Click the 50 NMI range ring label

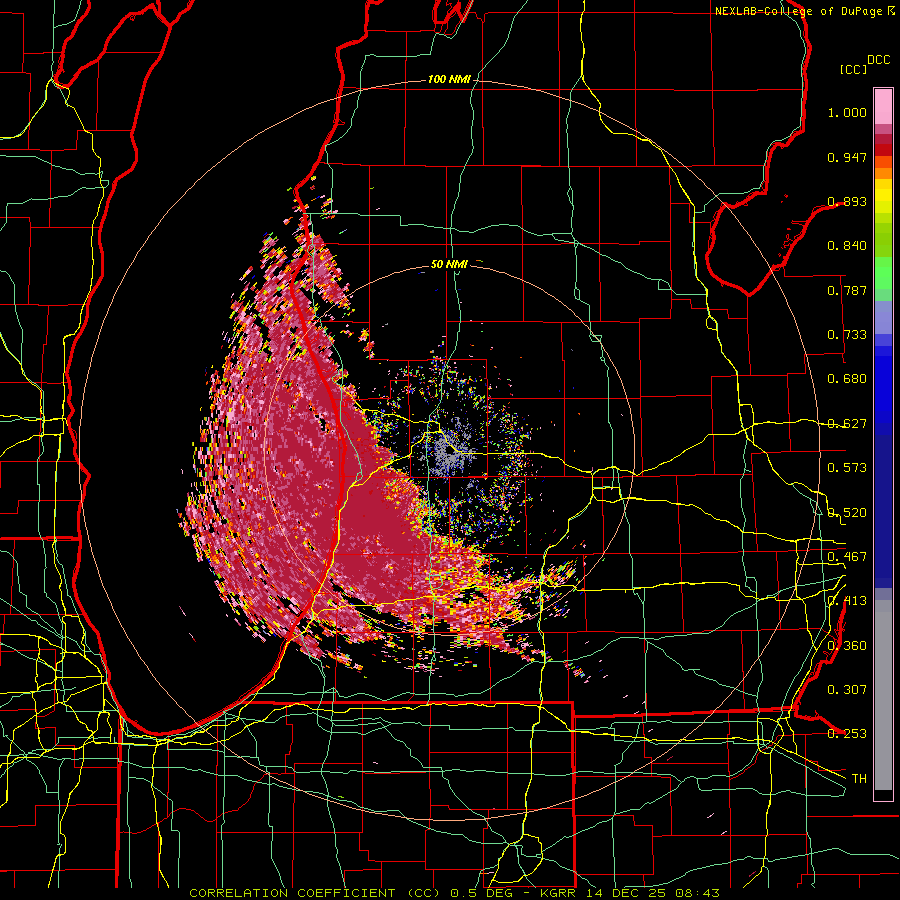pyautogui.click(x=449, y=264)
